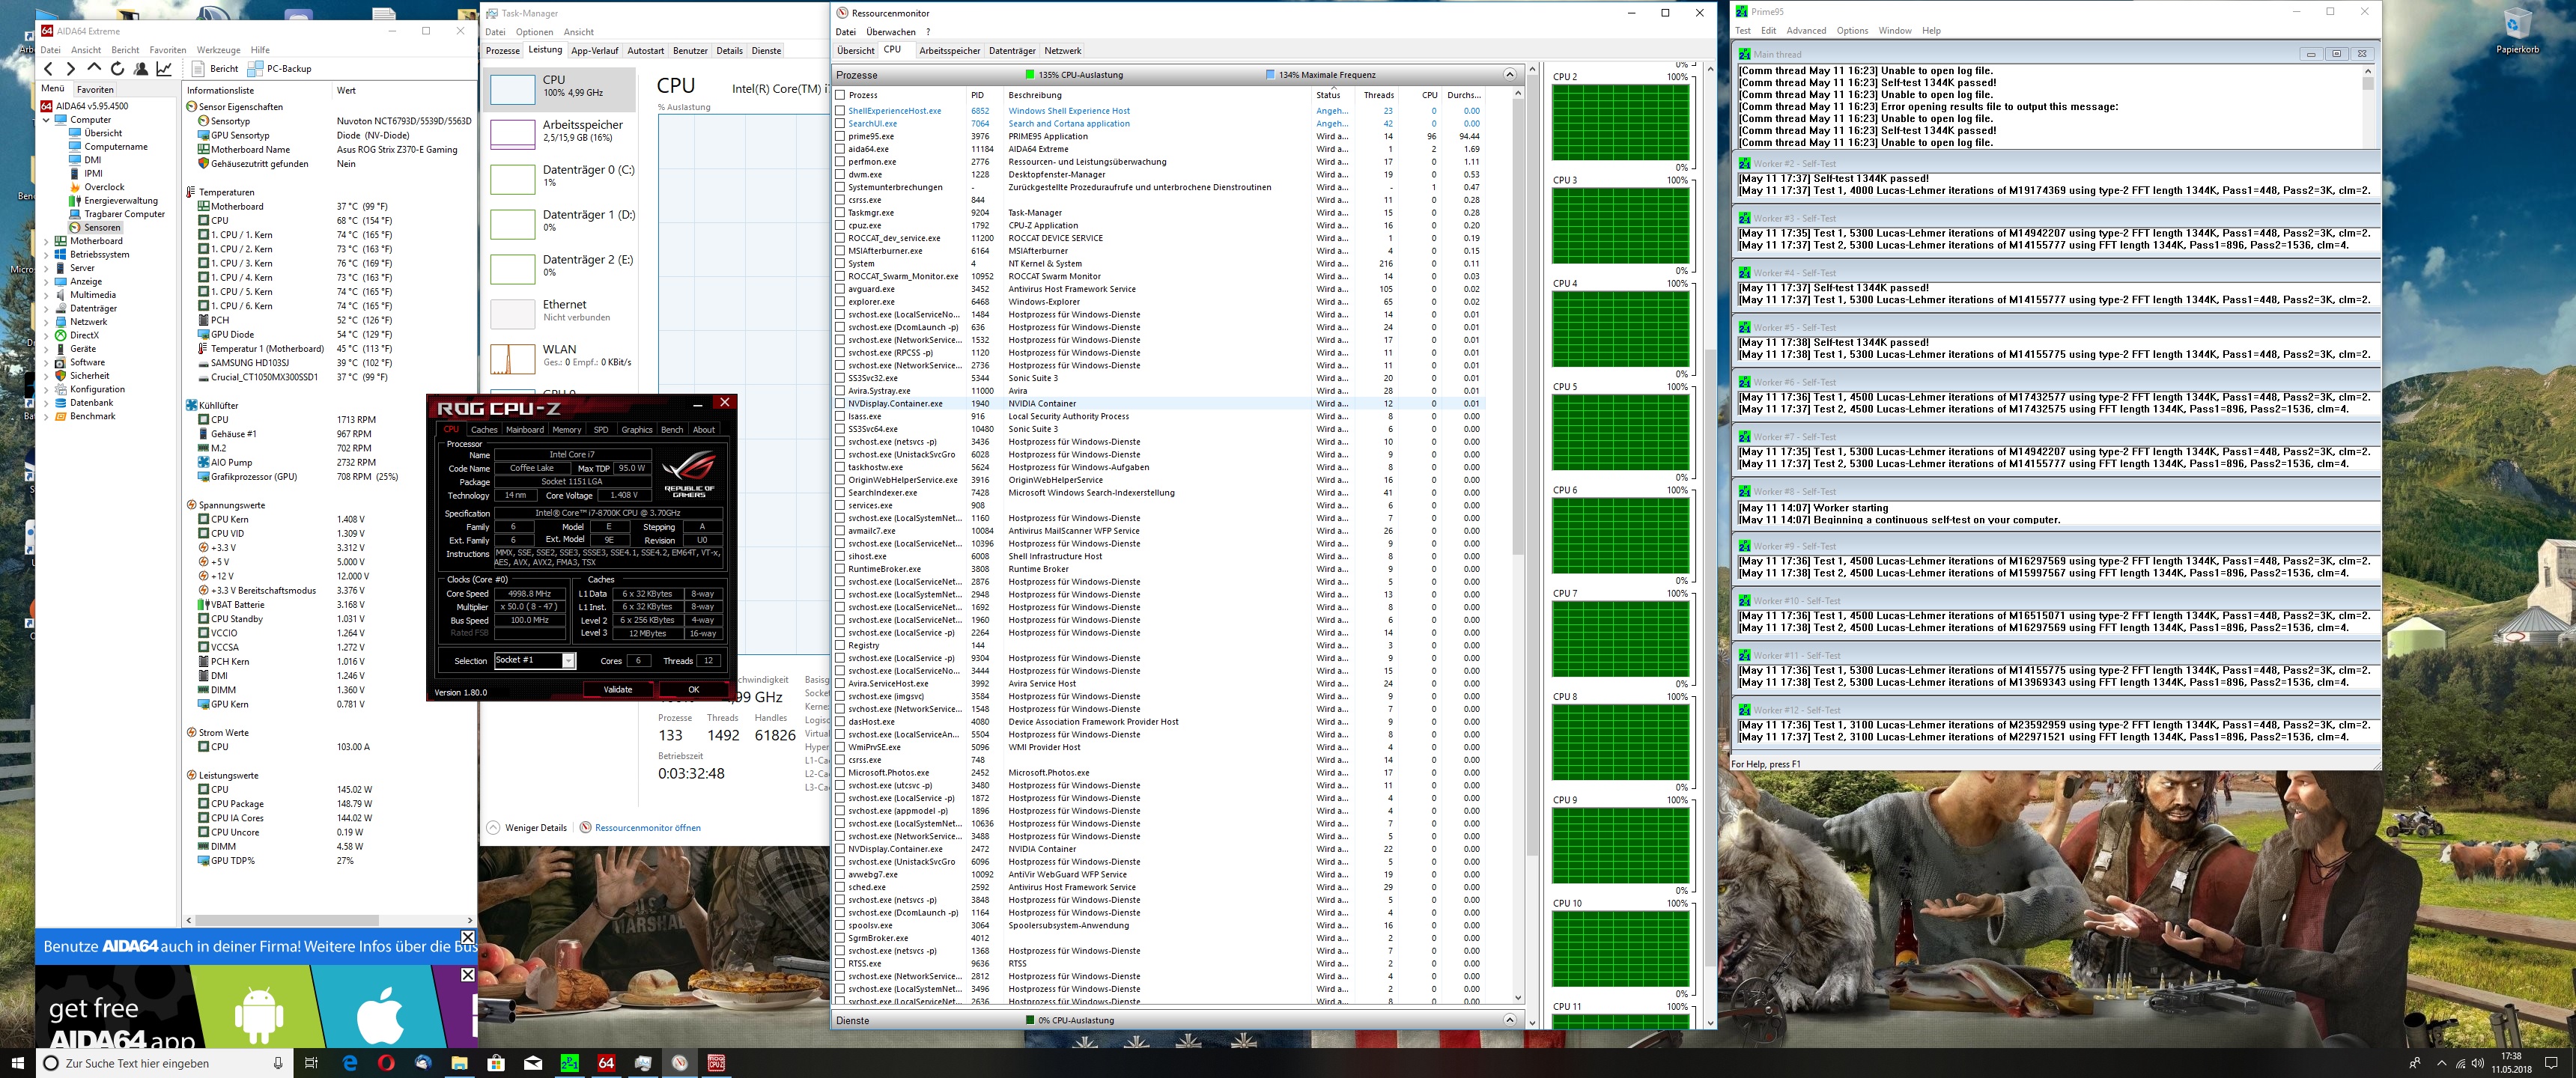
Task: Tick the checkbox next to aida64.exe
Action: point(840,149)
